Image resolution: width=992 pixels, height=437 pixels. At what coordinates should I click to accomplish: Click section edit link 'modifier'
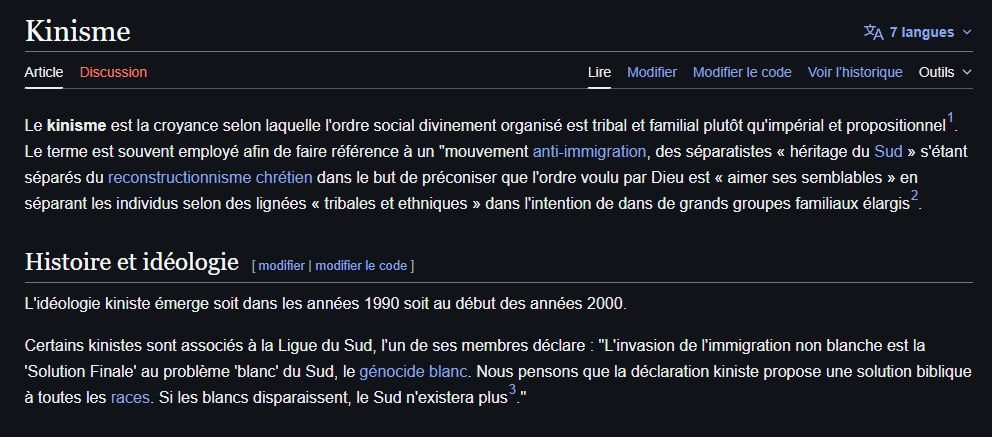pyautogui.click(x=281, y=265)
